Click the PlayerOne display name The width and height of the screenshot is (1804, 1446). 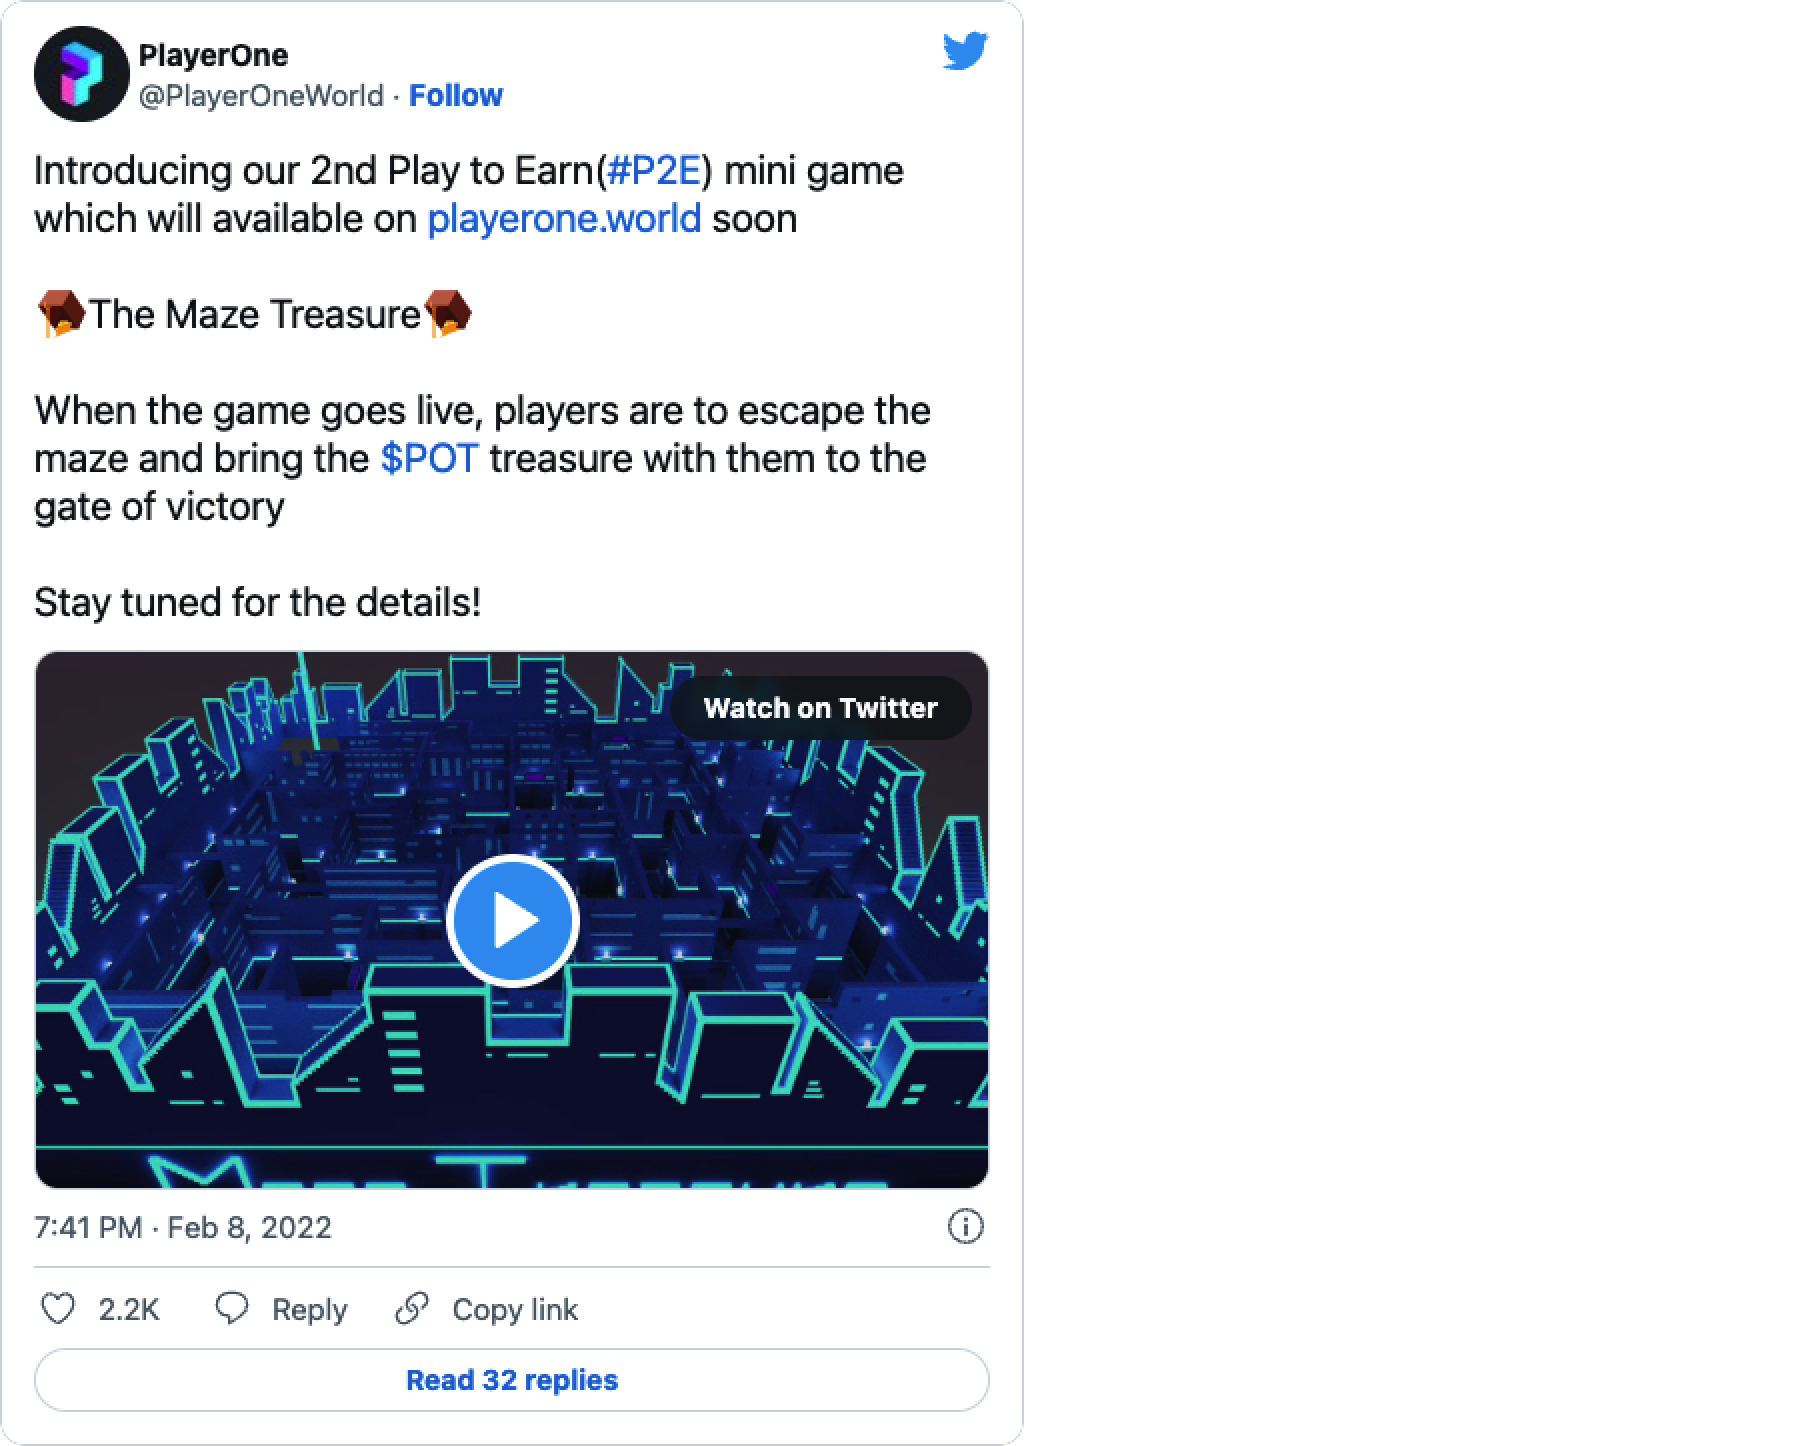213,55
